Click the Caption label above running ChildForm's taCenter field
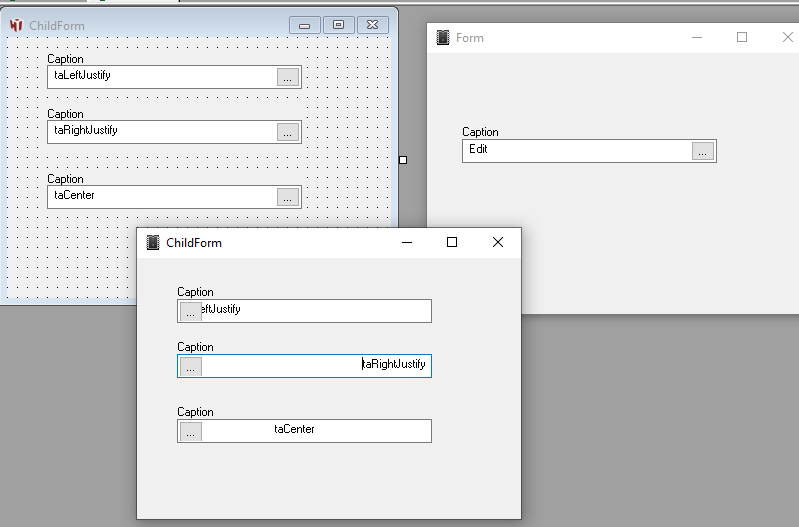Viewport: 799px width, 527px height. (x=195, y=412)
